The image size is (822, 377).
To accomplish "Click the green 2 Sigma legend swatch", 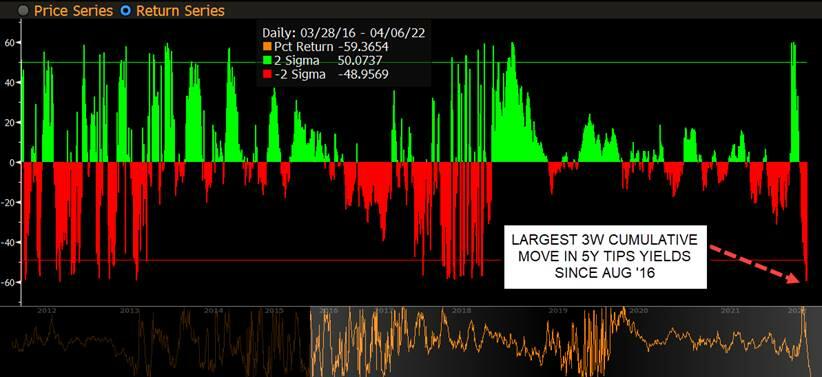I will tap(266, 60).
